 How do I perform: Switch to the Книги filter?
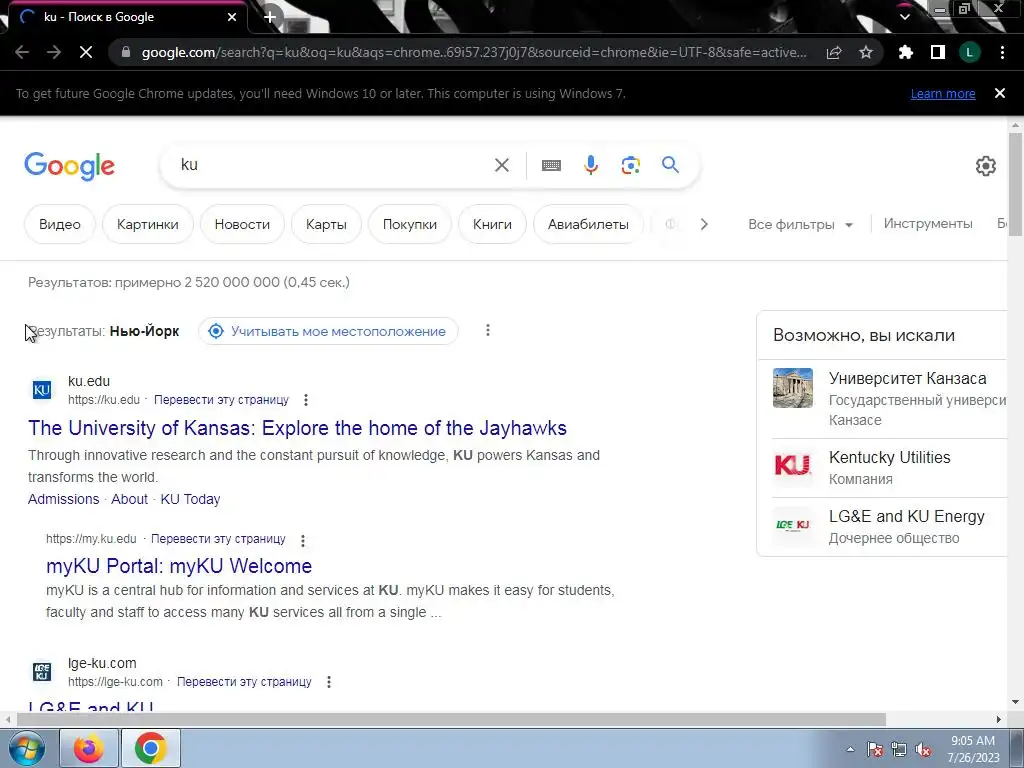click(x=492, y=224)
